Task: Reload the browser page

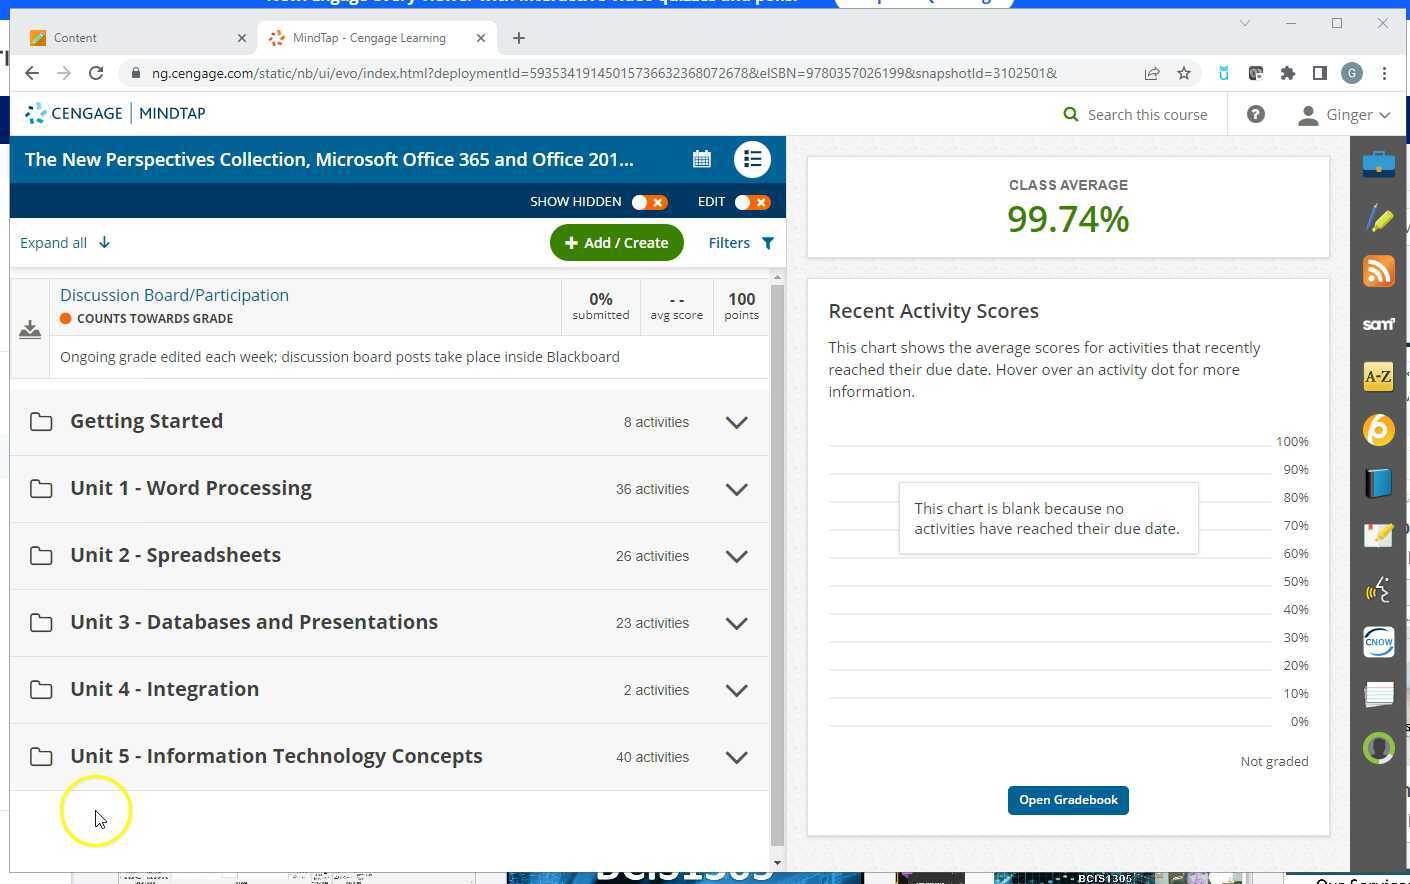Action: [x=96, y=73]
